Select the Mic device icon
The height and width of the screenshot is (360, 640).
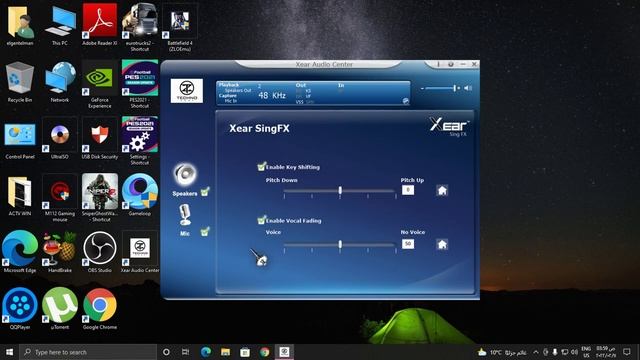[x=185, y=215]
